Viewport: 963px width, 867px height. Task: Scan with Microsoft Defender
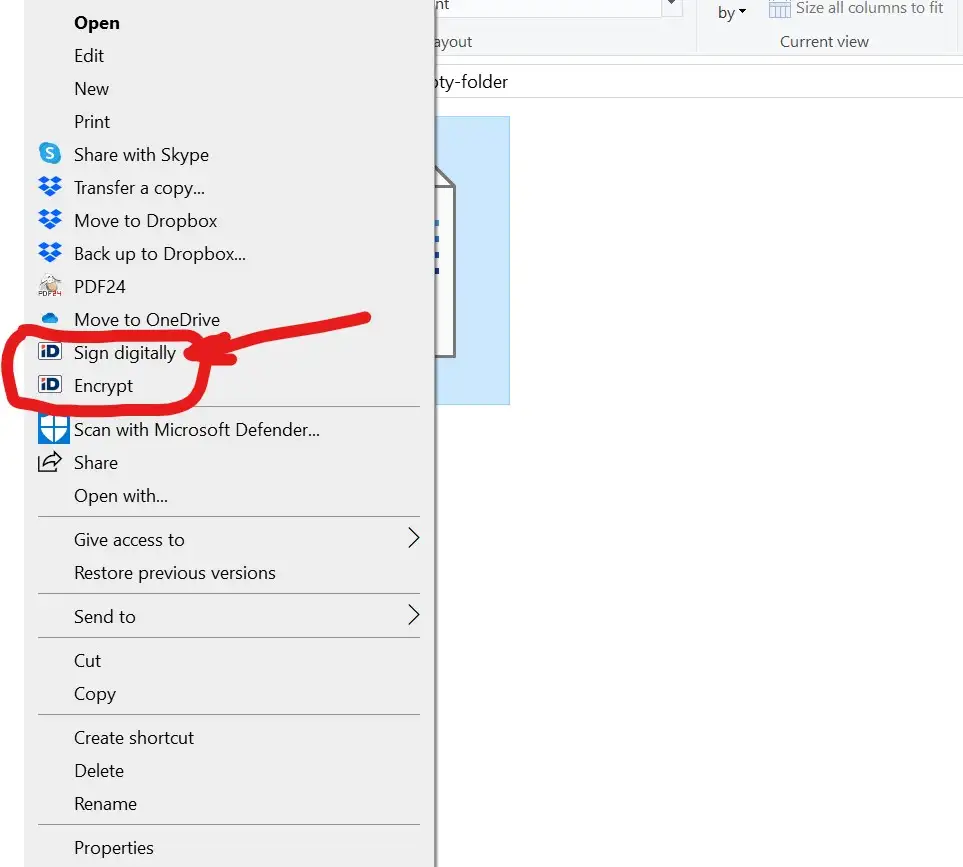click(197, 429)
